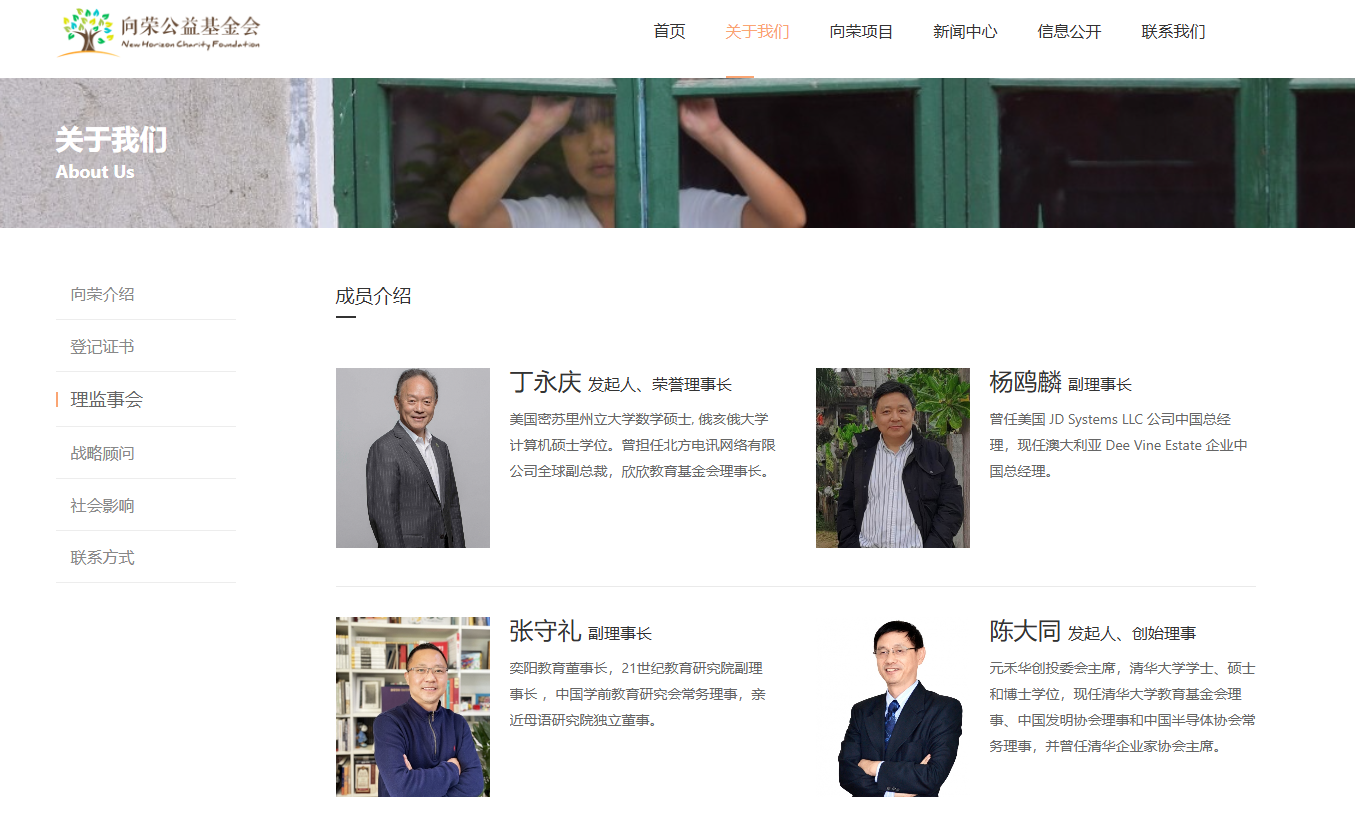The width and height of the screenshot is (1355, 822).
Task: Click the name heading 丁永庆
Action: [x=545, y=382]
